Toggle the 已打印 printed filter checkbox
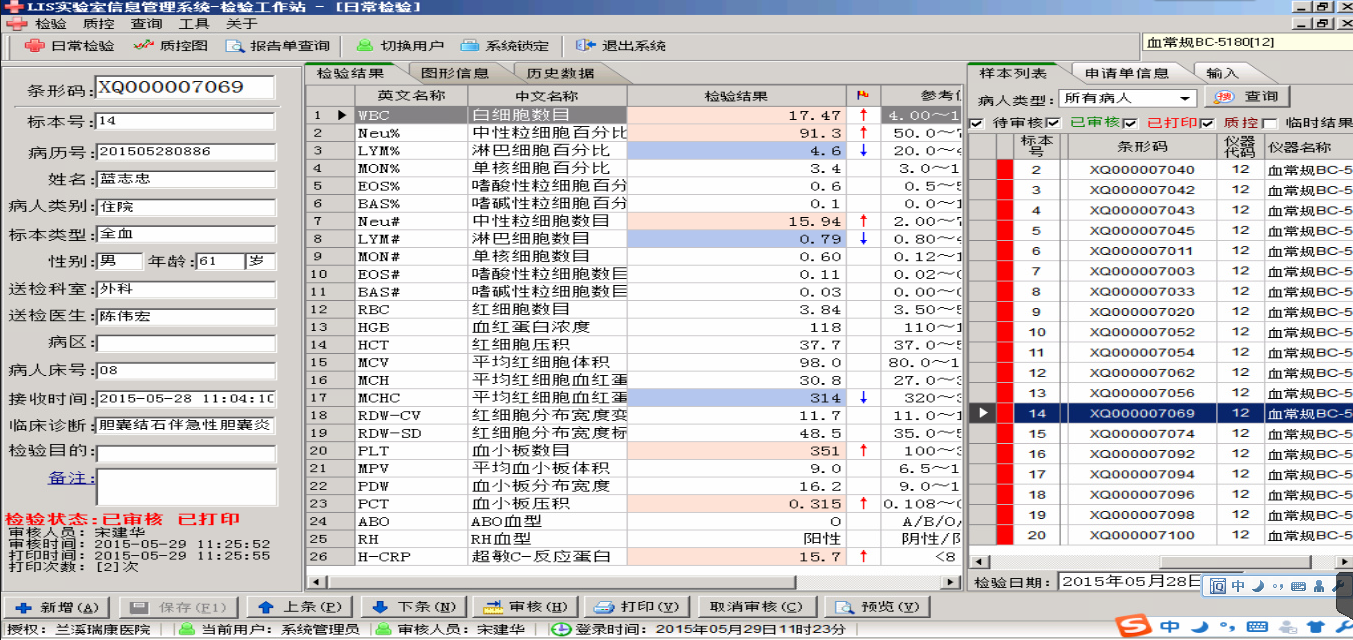Viewport: 1353px width, 640px height. 1130,123
